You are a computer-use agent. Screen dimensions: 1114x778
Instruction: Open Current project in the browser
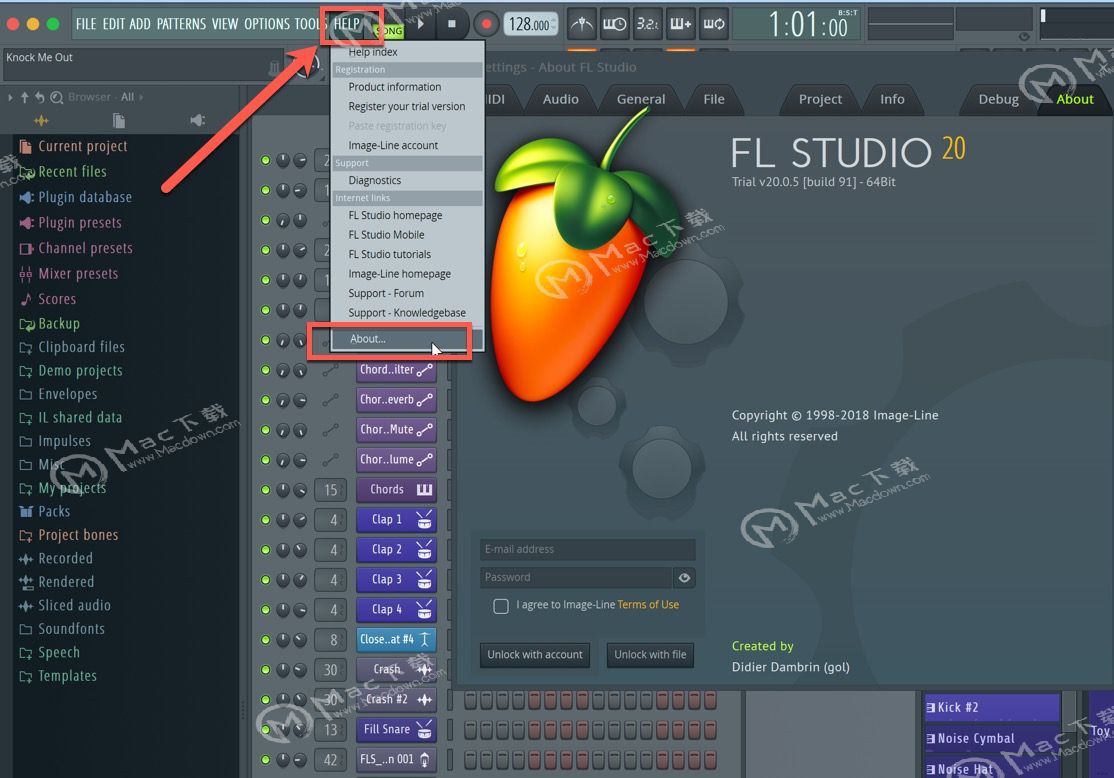pyautogui.click(x=74, y=146)
